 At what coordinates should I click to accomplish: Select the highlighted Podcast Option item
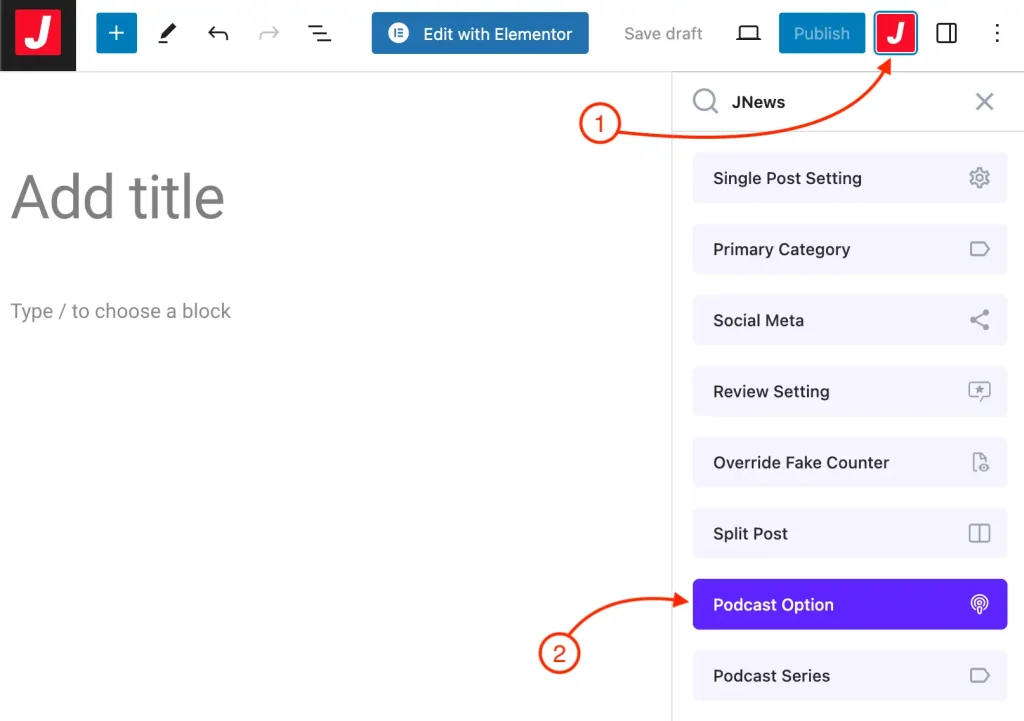849,605
